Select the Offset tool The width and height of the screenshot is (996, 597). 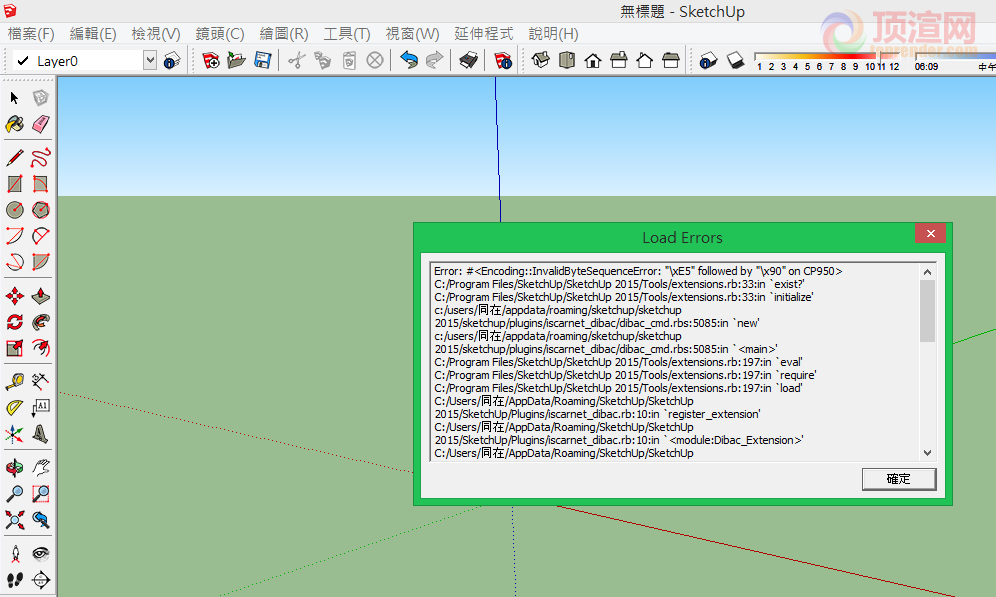[x=41, y=348]
